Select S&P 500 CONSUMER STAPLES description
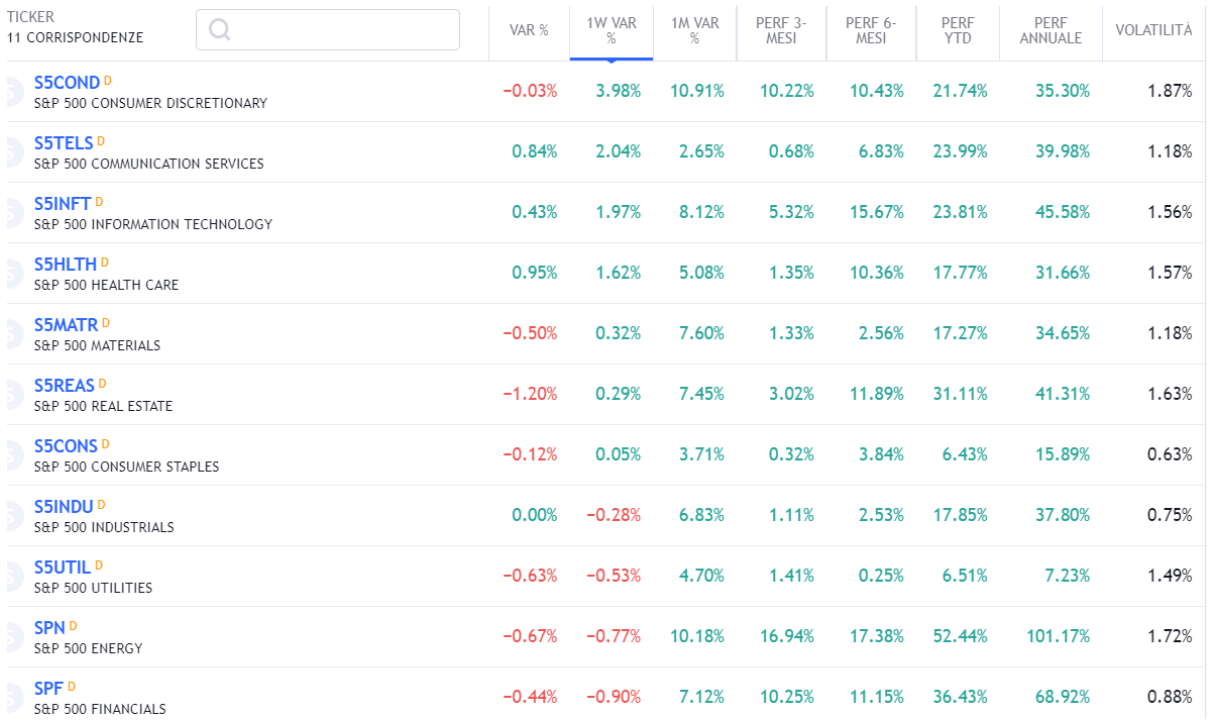The width and height of the screenshot is (1210, 722). [x=126, y=467]
